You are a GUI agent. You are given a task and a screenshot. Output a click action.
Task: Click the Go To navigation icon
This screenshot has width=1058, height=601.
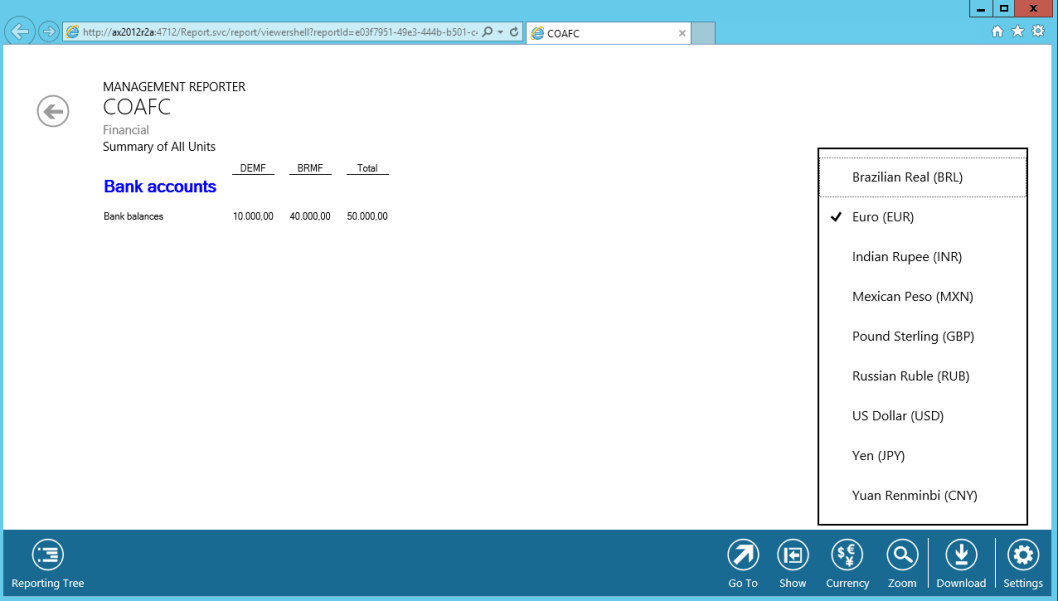tap(743, 555)
